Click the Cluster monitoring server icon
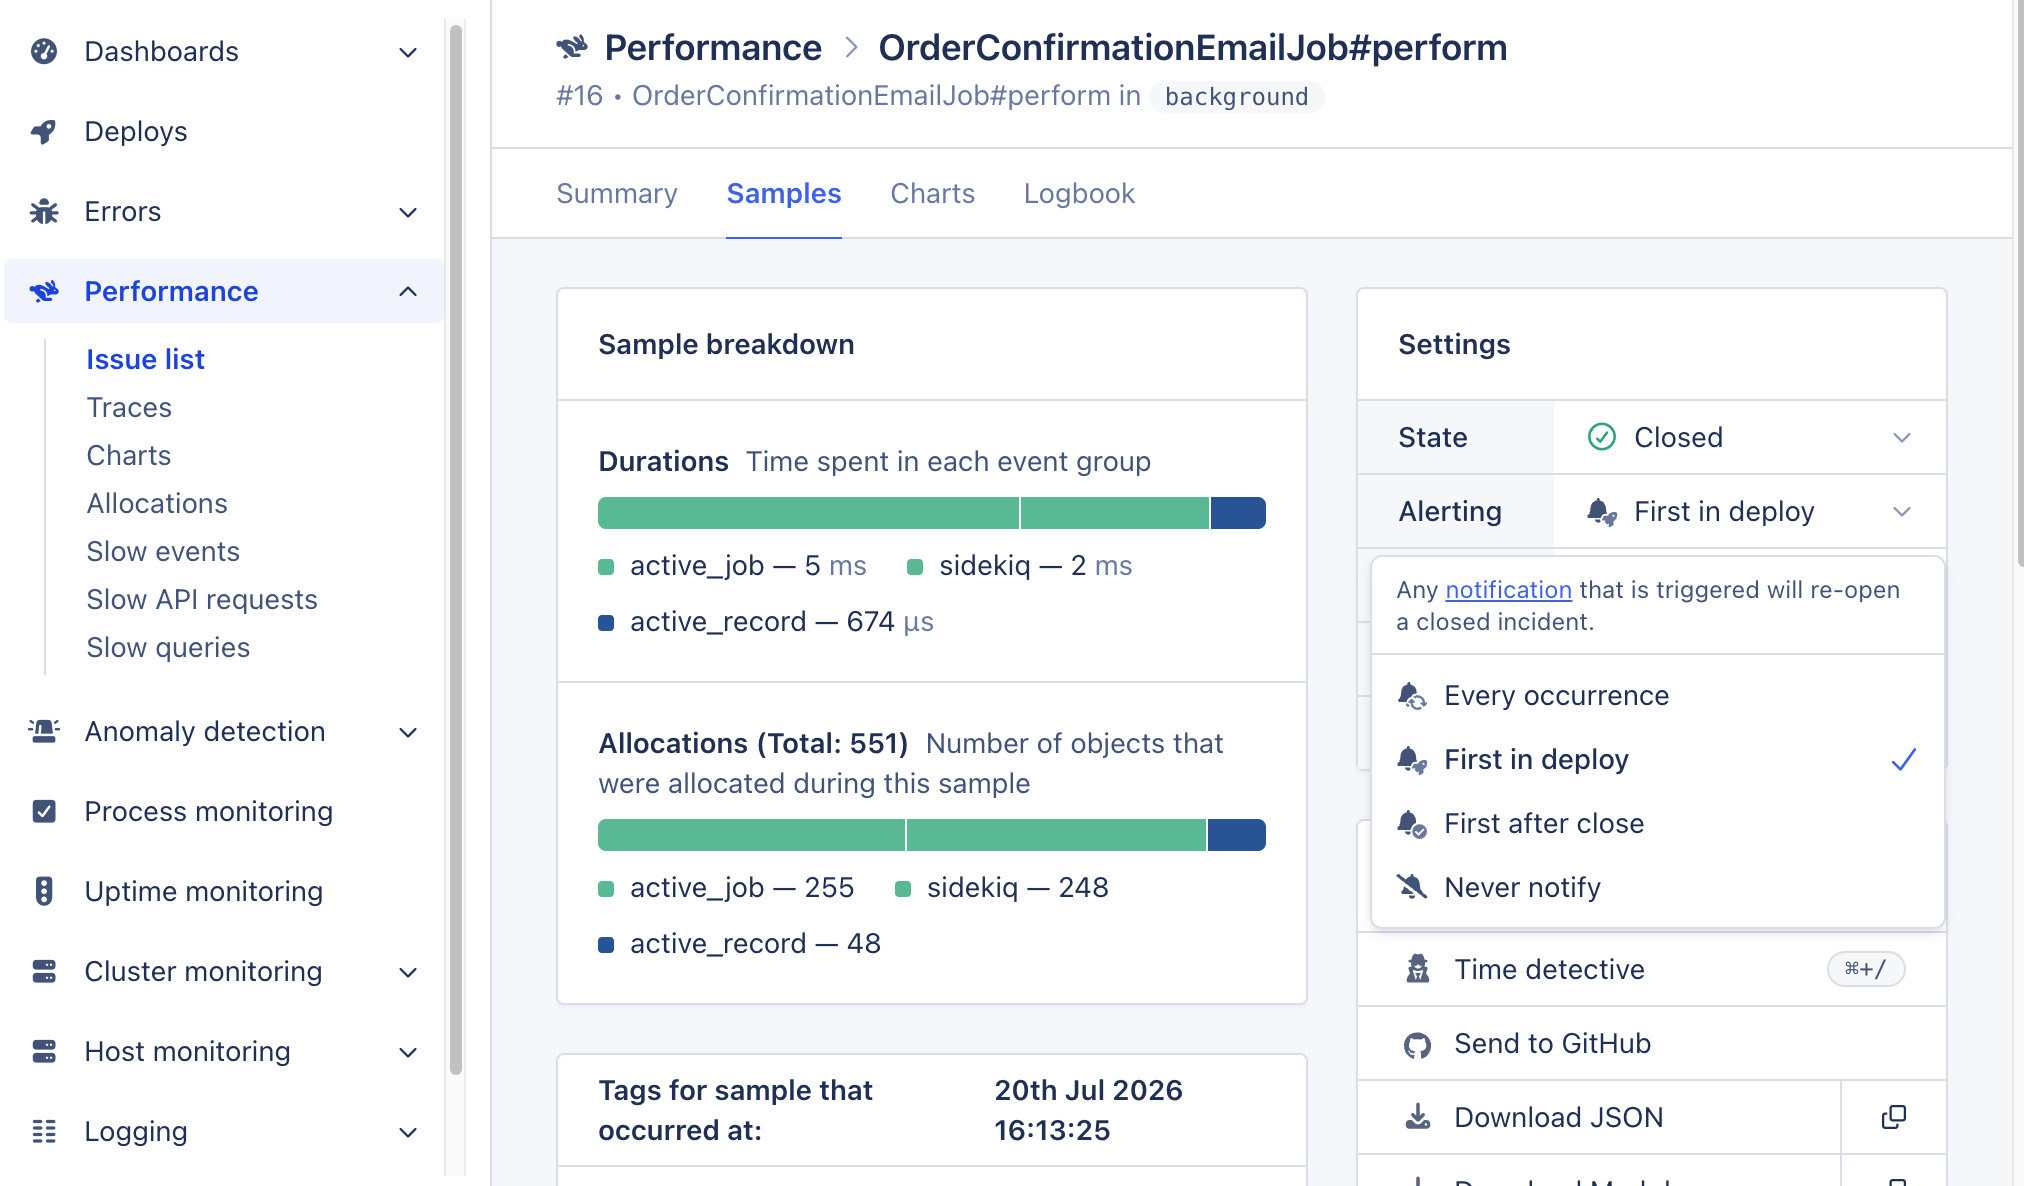This screenshot has height=1186, width=2024. 44,971
